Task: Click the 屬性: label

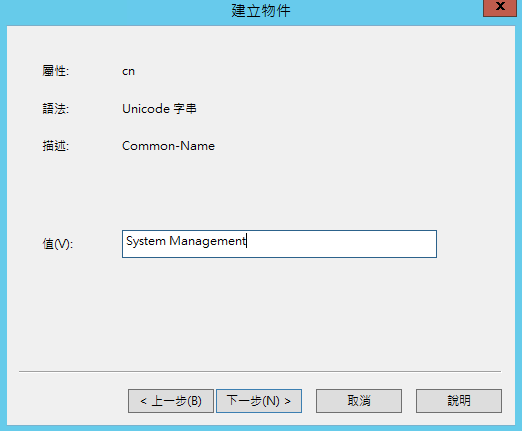Action: (55, 71)
